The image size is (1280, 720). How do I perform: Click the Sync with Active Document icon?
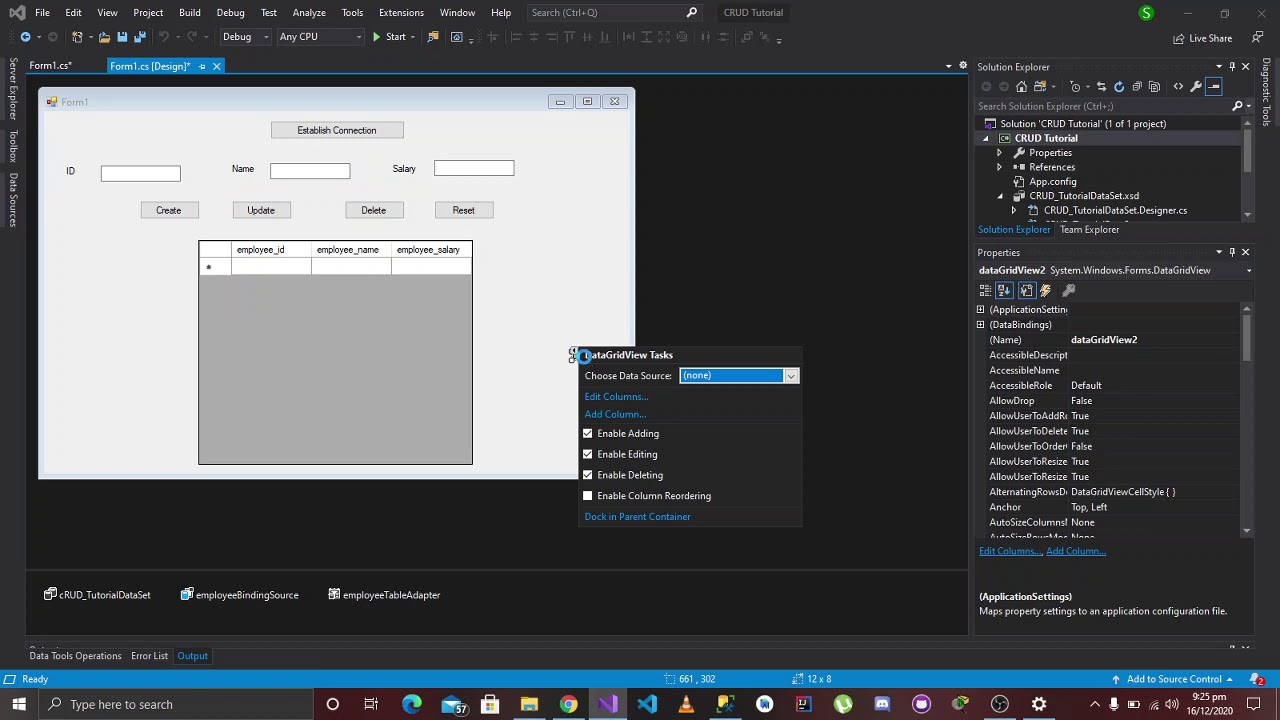[1101, 86]
